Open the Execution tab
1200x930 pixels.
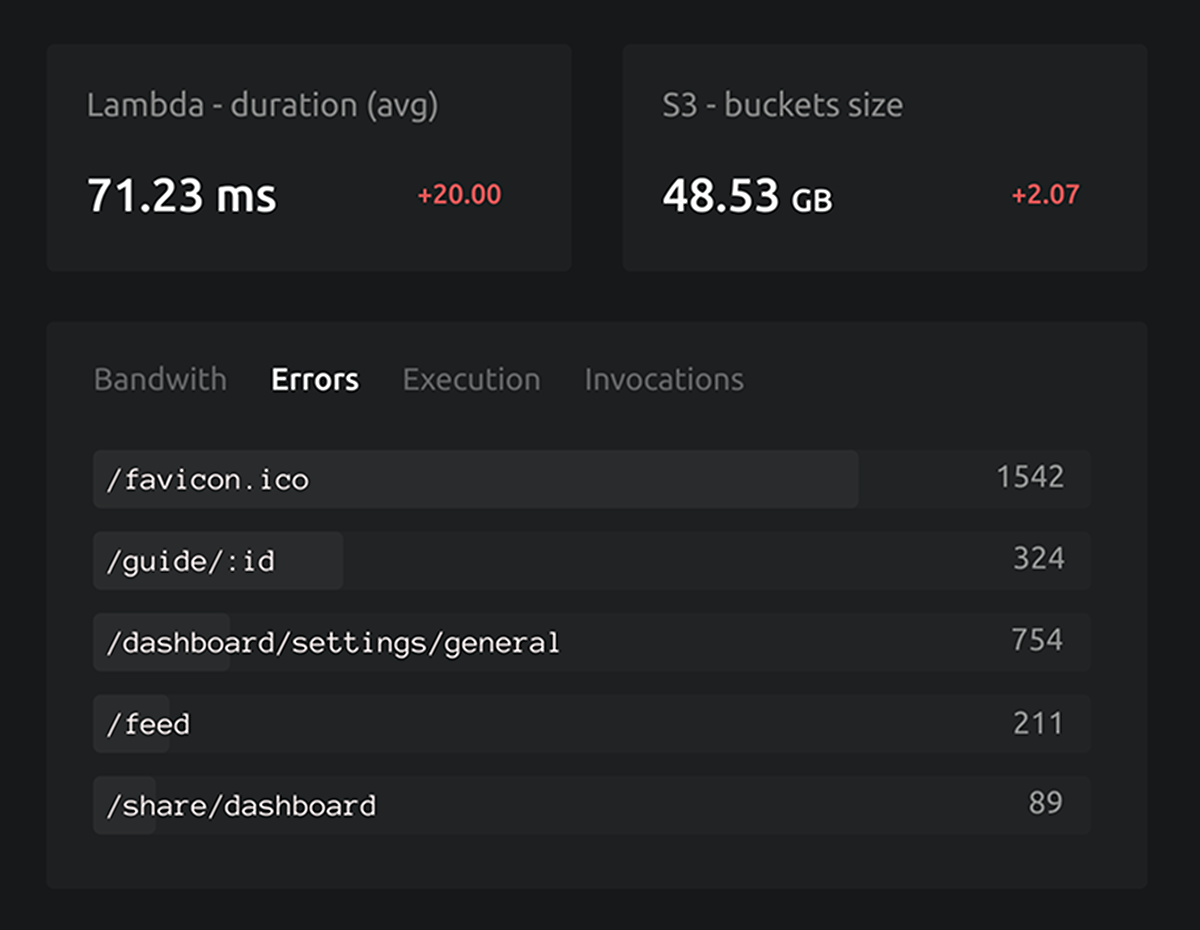(471, 380)
